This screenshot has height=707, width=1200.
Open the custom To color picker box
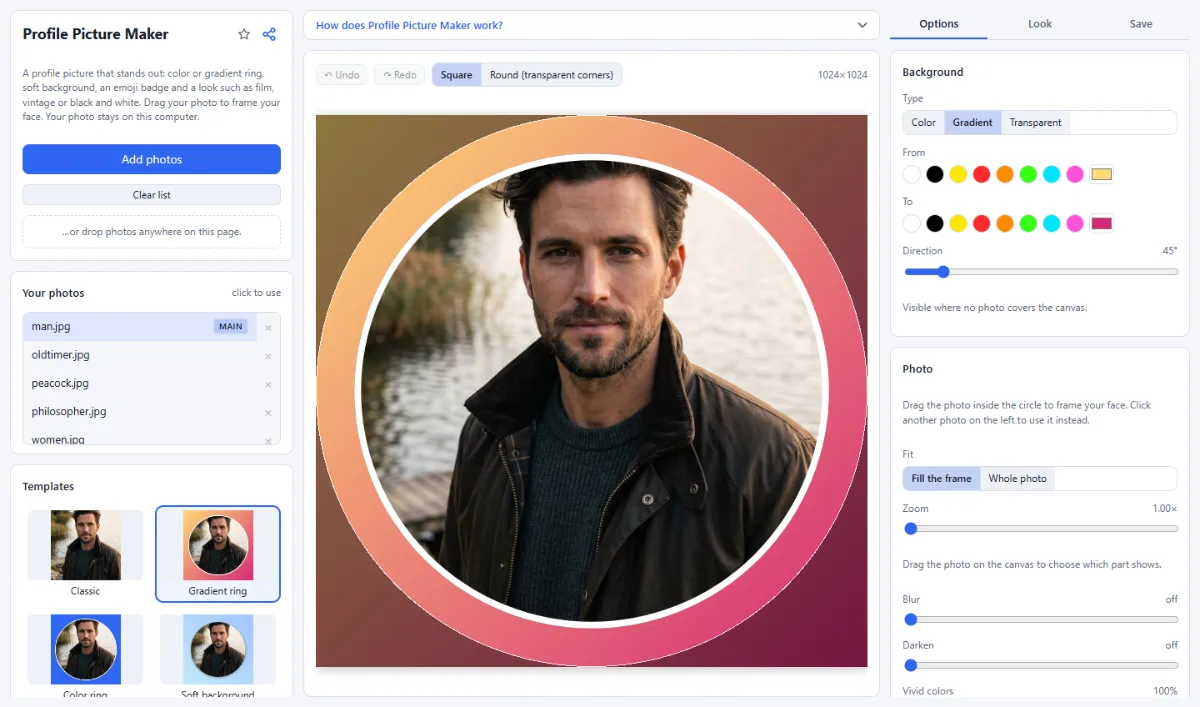[x=1101, y=223]
